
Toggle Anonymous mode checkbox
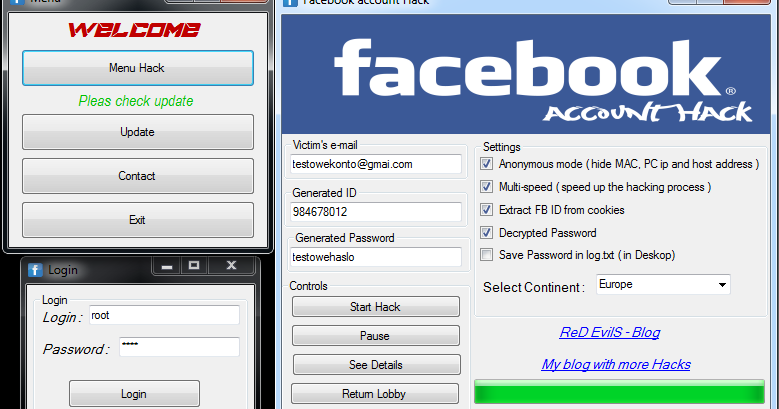pyautogui.click(x=486, y=164)
